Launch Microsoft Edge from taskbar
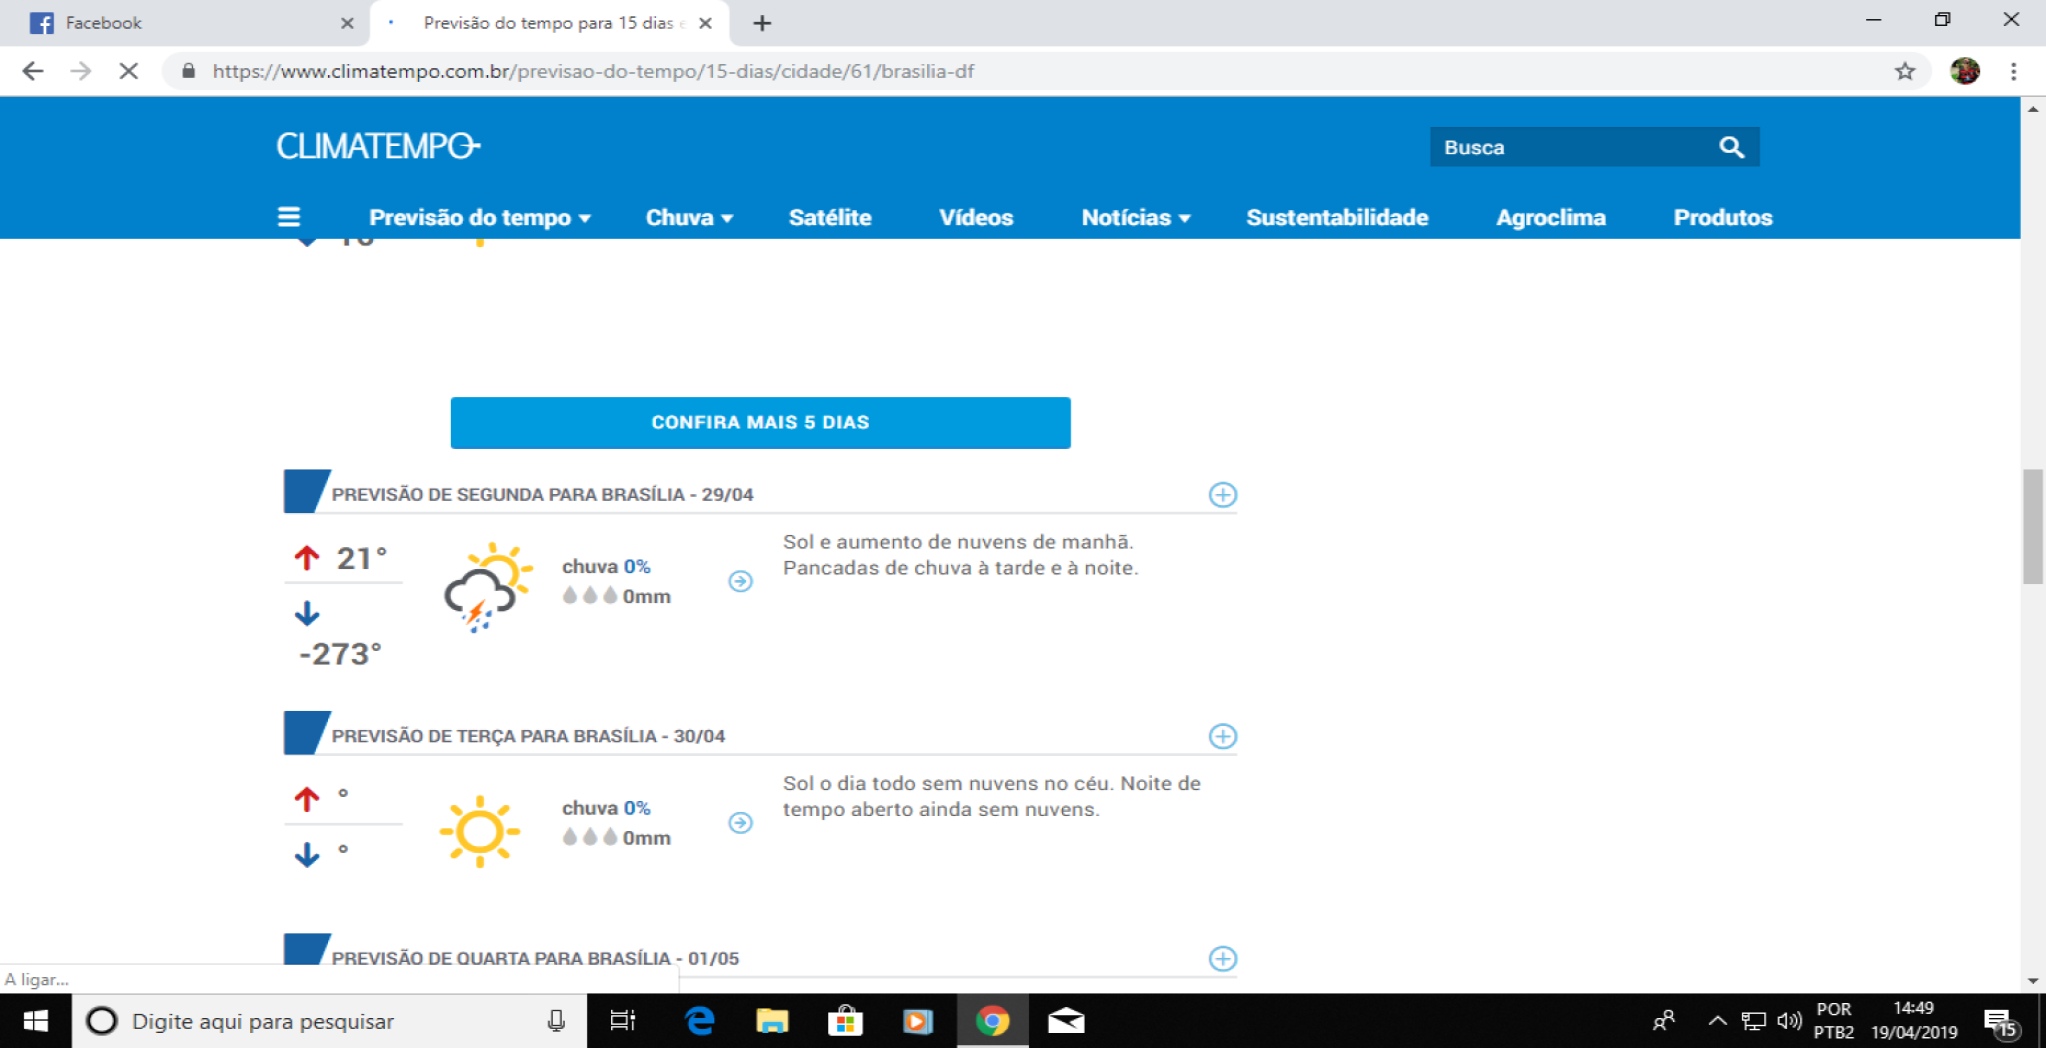2046x1048 pixels. pyautogui.click(x=699, y=1021)
